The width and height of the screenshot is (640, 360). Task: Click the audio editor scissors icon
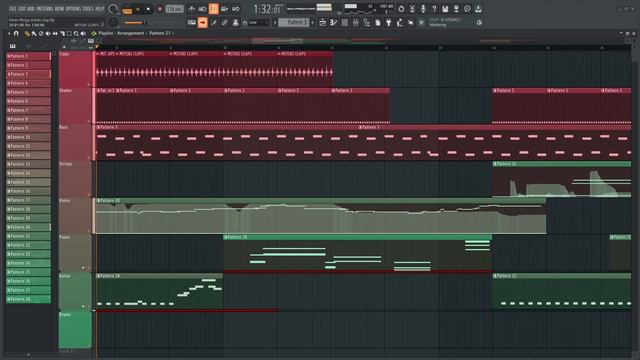[x=412, y=9]
